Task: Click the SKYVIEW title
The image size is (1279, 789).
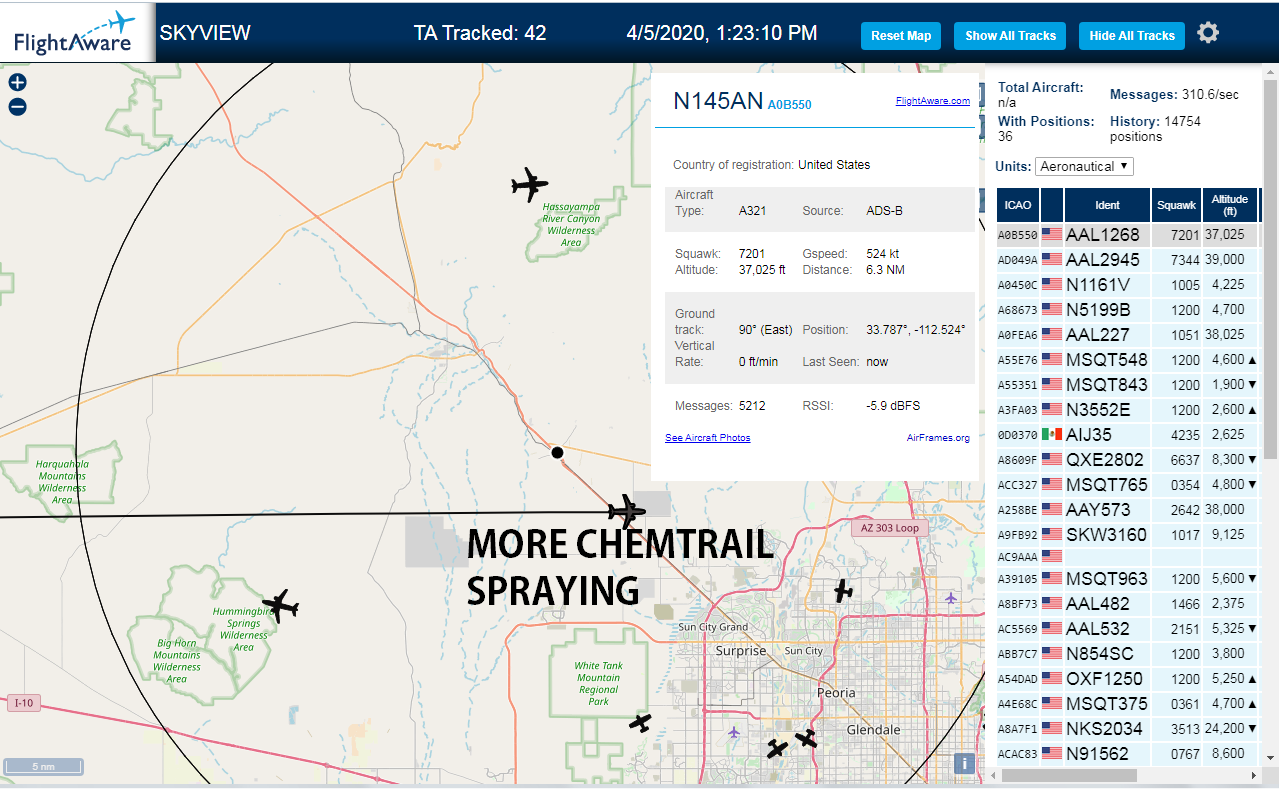Action: click(x=205, y=33)
